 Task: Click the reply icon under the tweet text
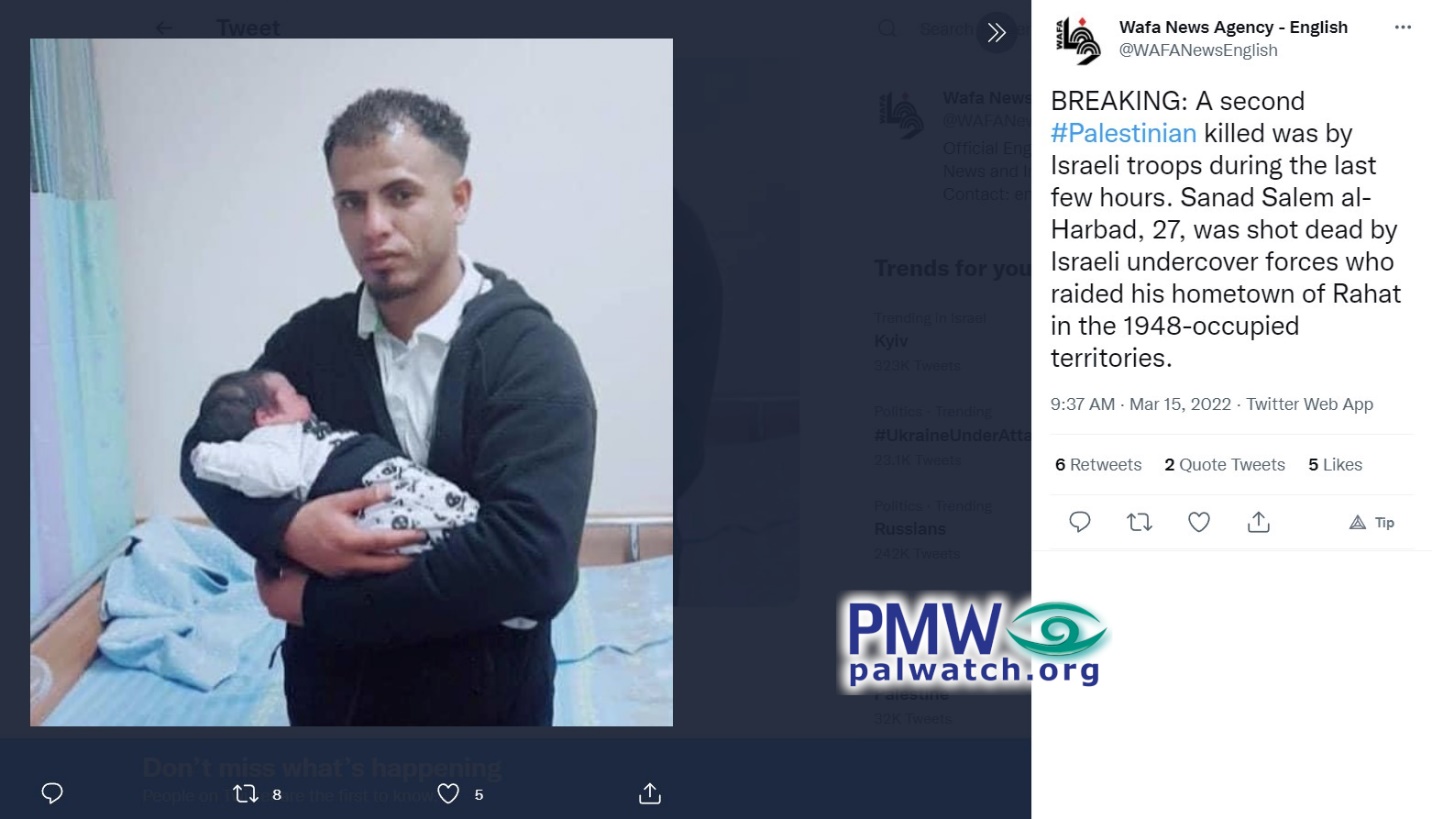1080,522
